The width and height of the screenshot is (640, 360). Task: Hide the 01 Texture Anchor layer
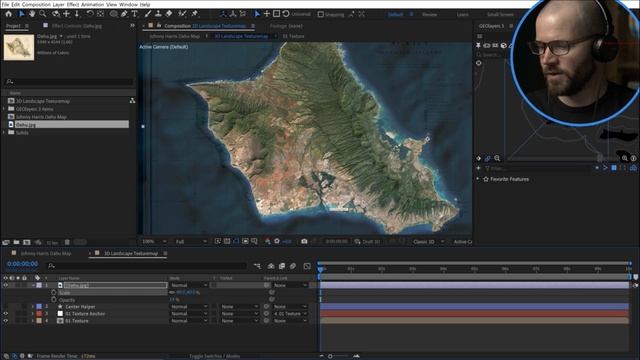click(6, 313)
